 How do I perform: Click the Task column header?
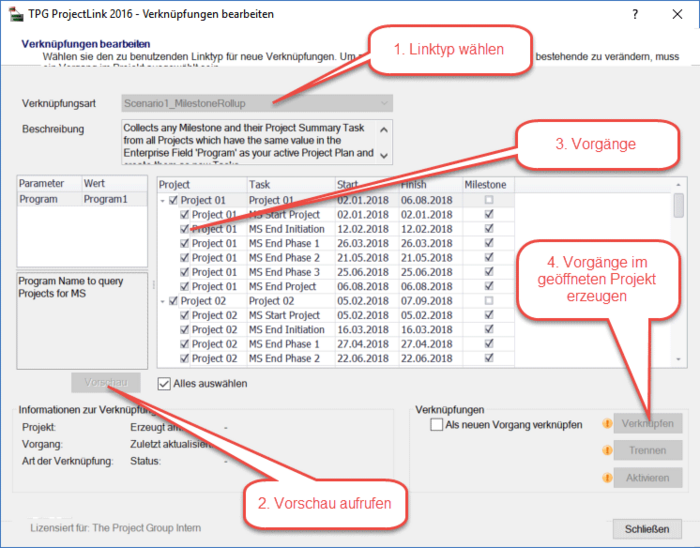pos(291,185)
